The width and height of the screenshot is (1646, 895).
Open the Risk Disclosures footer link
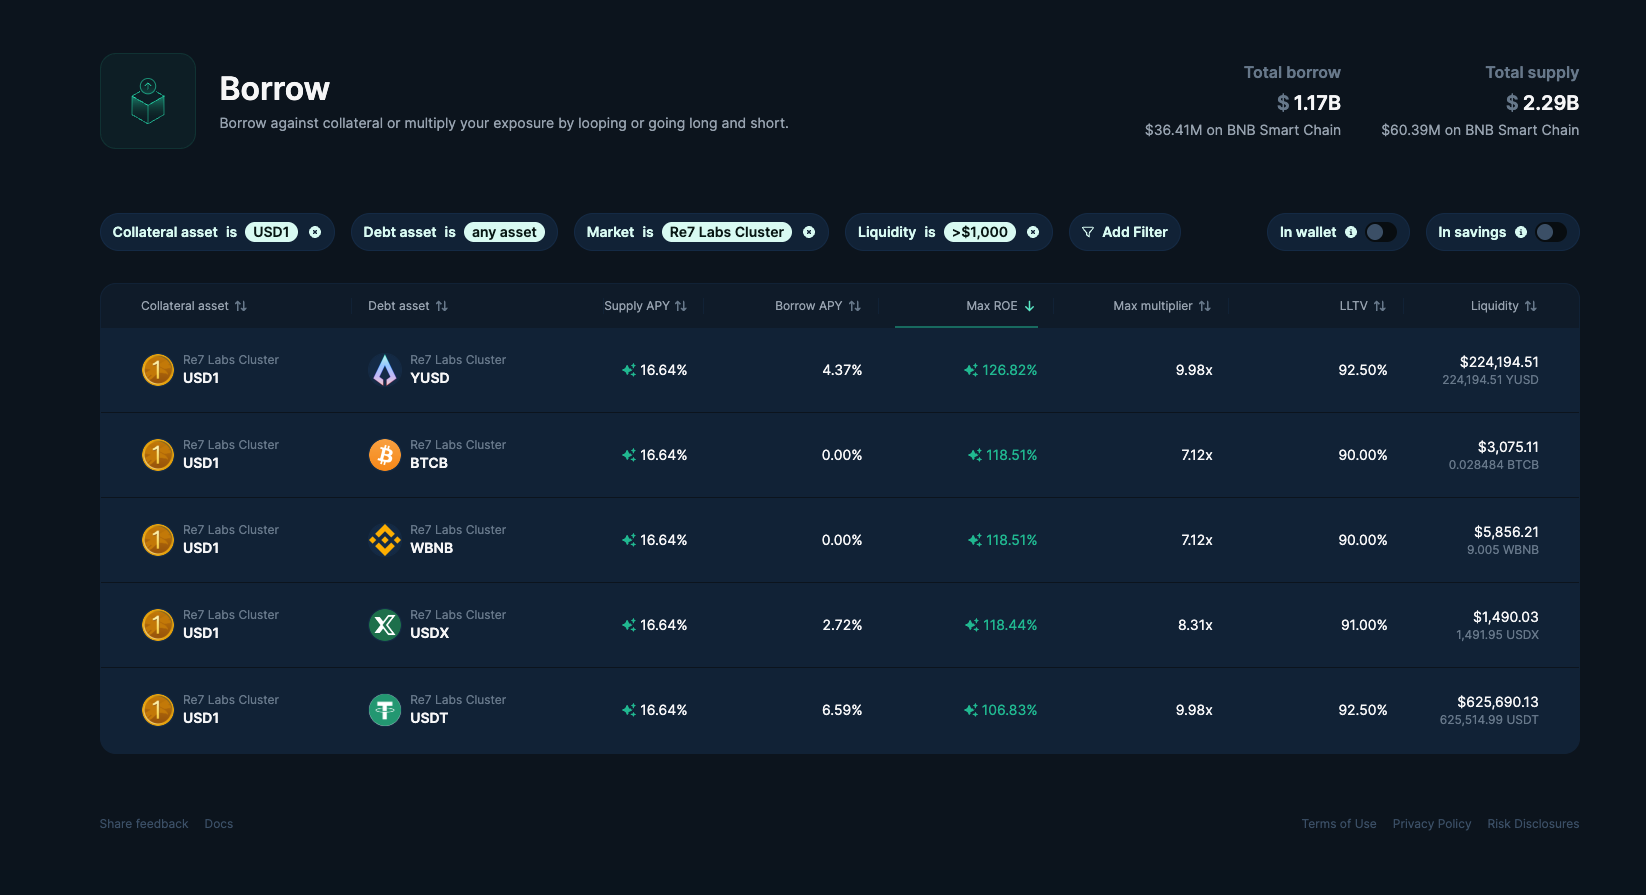[1533, 824]
